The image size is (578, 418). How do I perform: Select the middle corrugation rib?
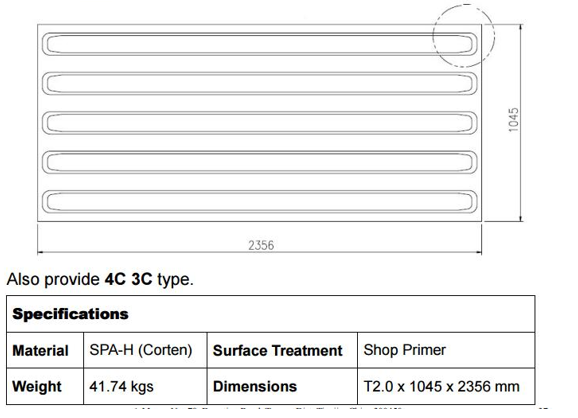tap(260, 123)
